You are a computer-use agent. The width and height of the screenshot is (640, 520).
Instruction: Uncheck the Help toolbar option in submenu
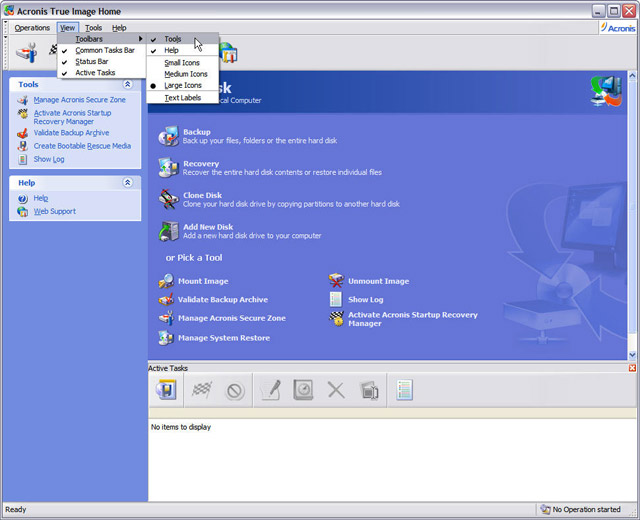click(182, 50)
